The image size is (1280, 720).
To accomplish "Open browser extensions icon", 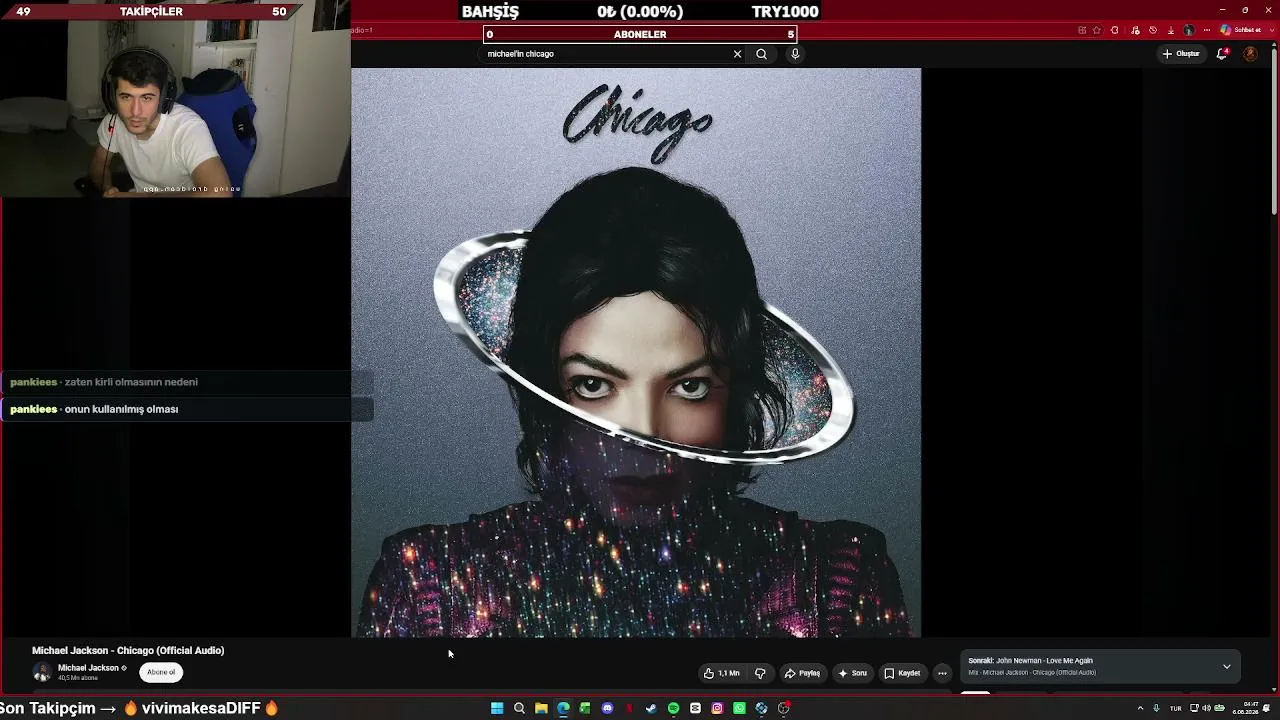I will tap(1115, 30).
